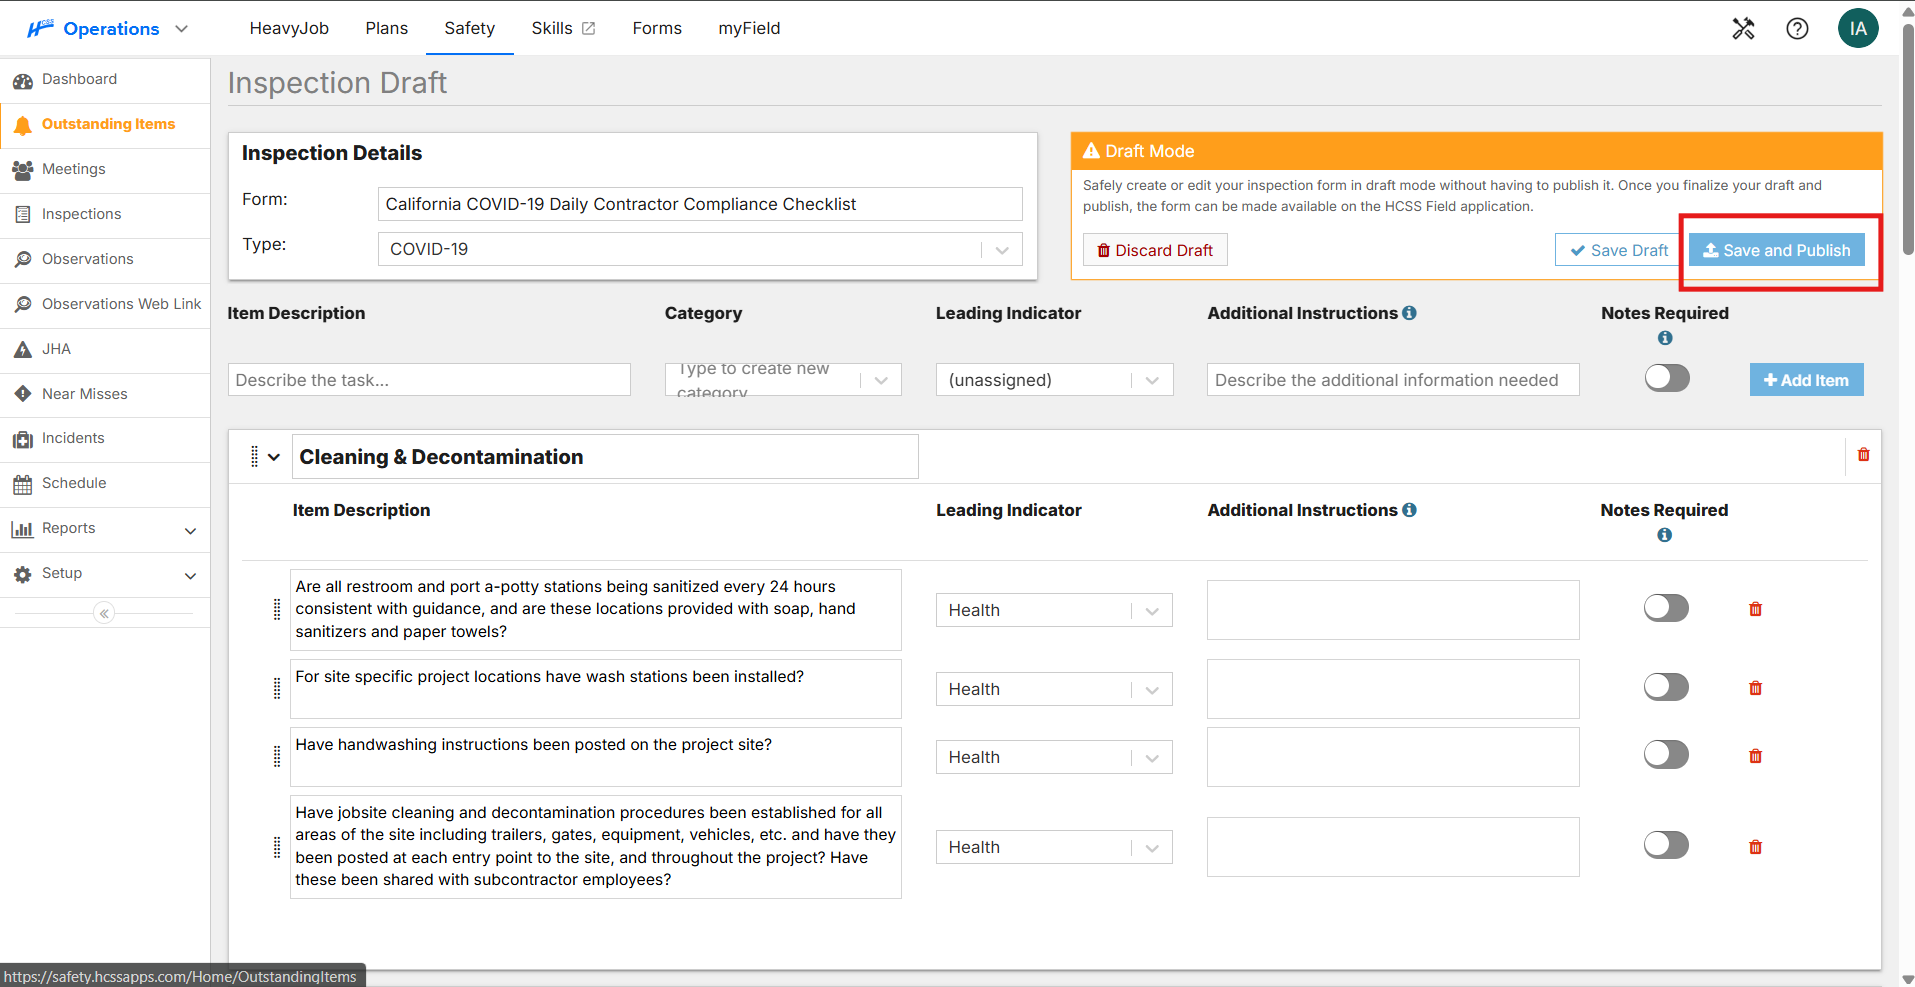1915x987 pixels.
Task: Delete the Cleaning & Decontamination category
Action: 1863,455
